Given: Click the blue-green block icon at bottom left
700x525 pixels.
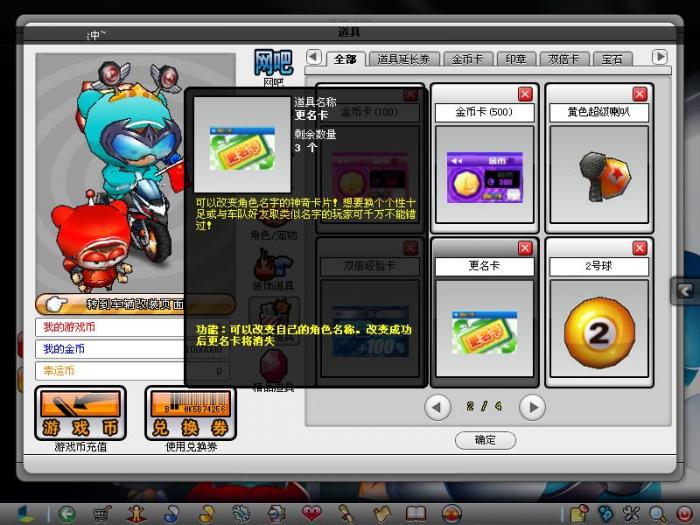Looking at the screenshot, I should pyautogui.click(x=25, y=514).
